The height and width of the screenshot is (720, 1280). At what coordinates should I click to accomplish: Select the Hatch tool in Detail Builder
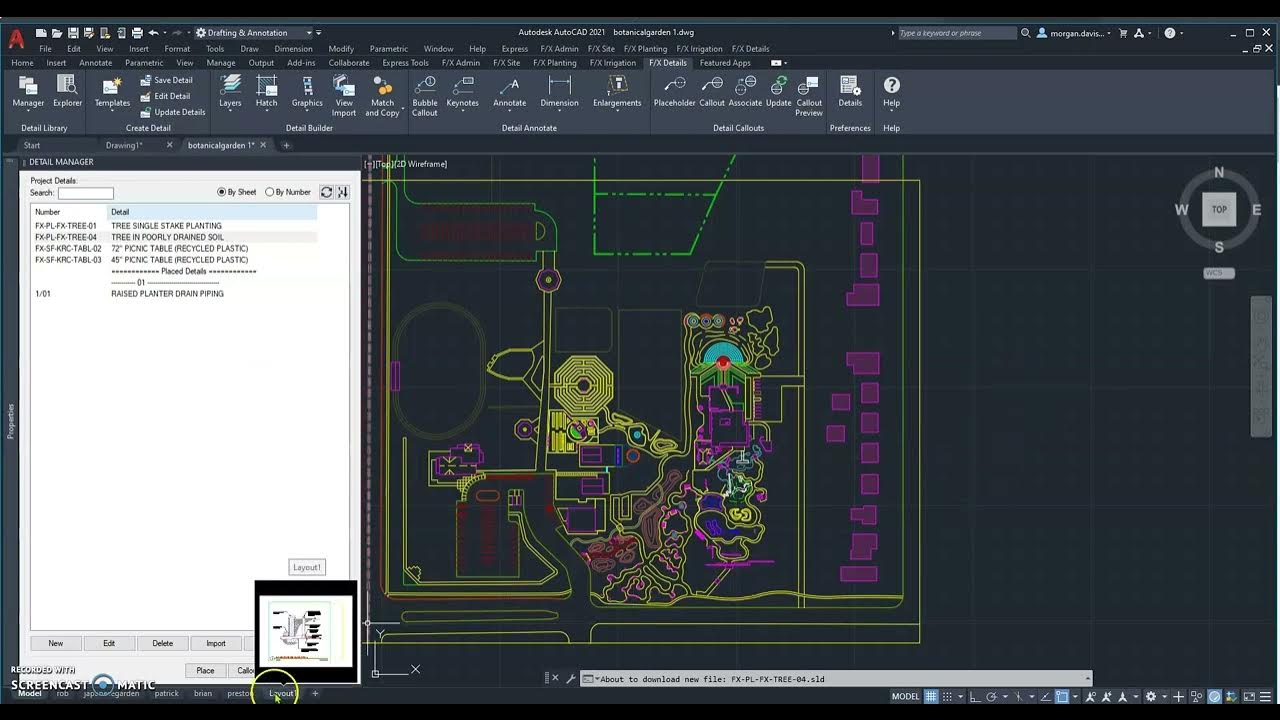266,92
